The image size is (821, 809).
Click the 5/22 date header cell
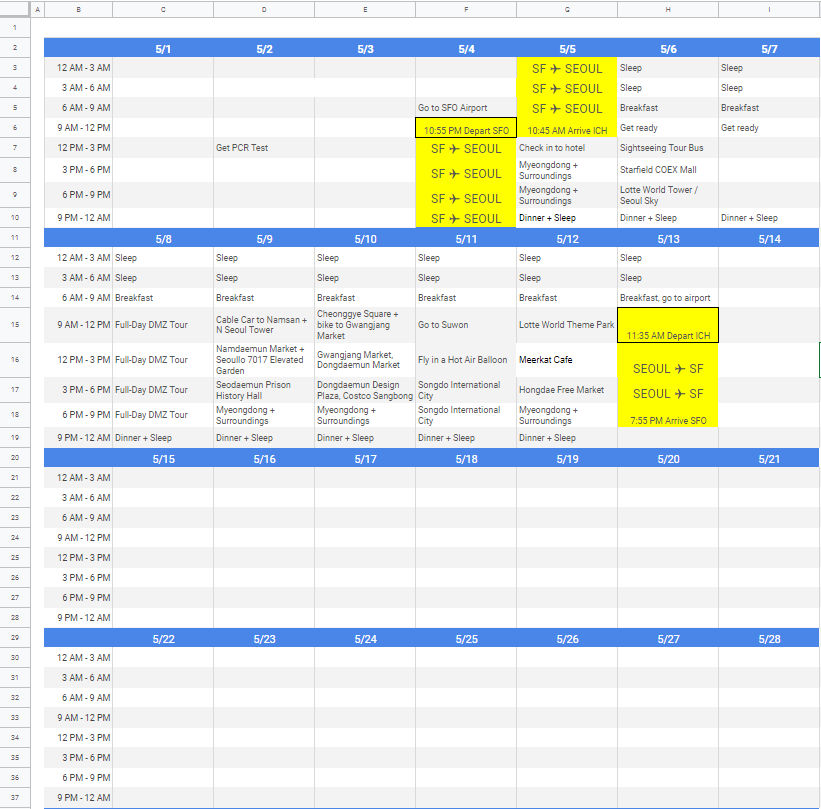163,639
